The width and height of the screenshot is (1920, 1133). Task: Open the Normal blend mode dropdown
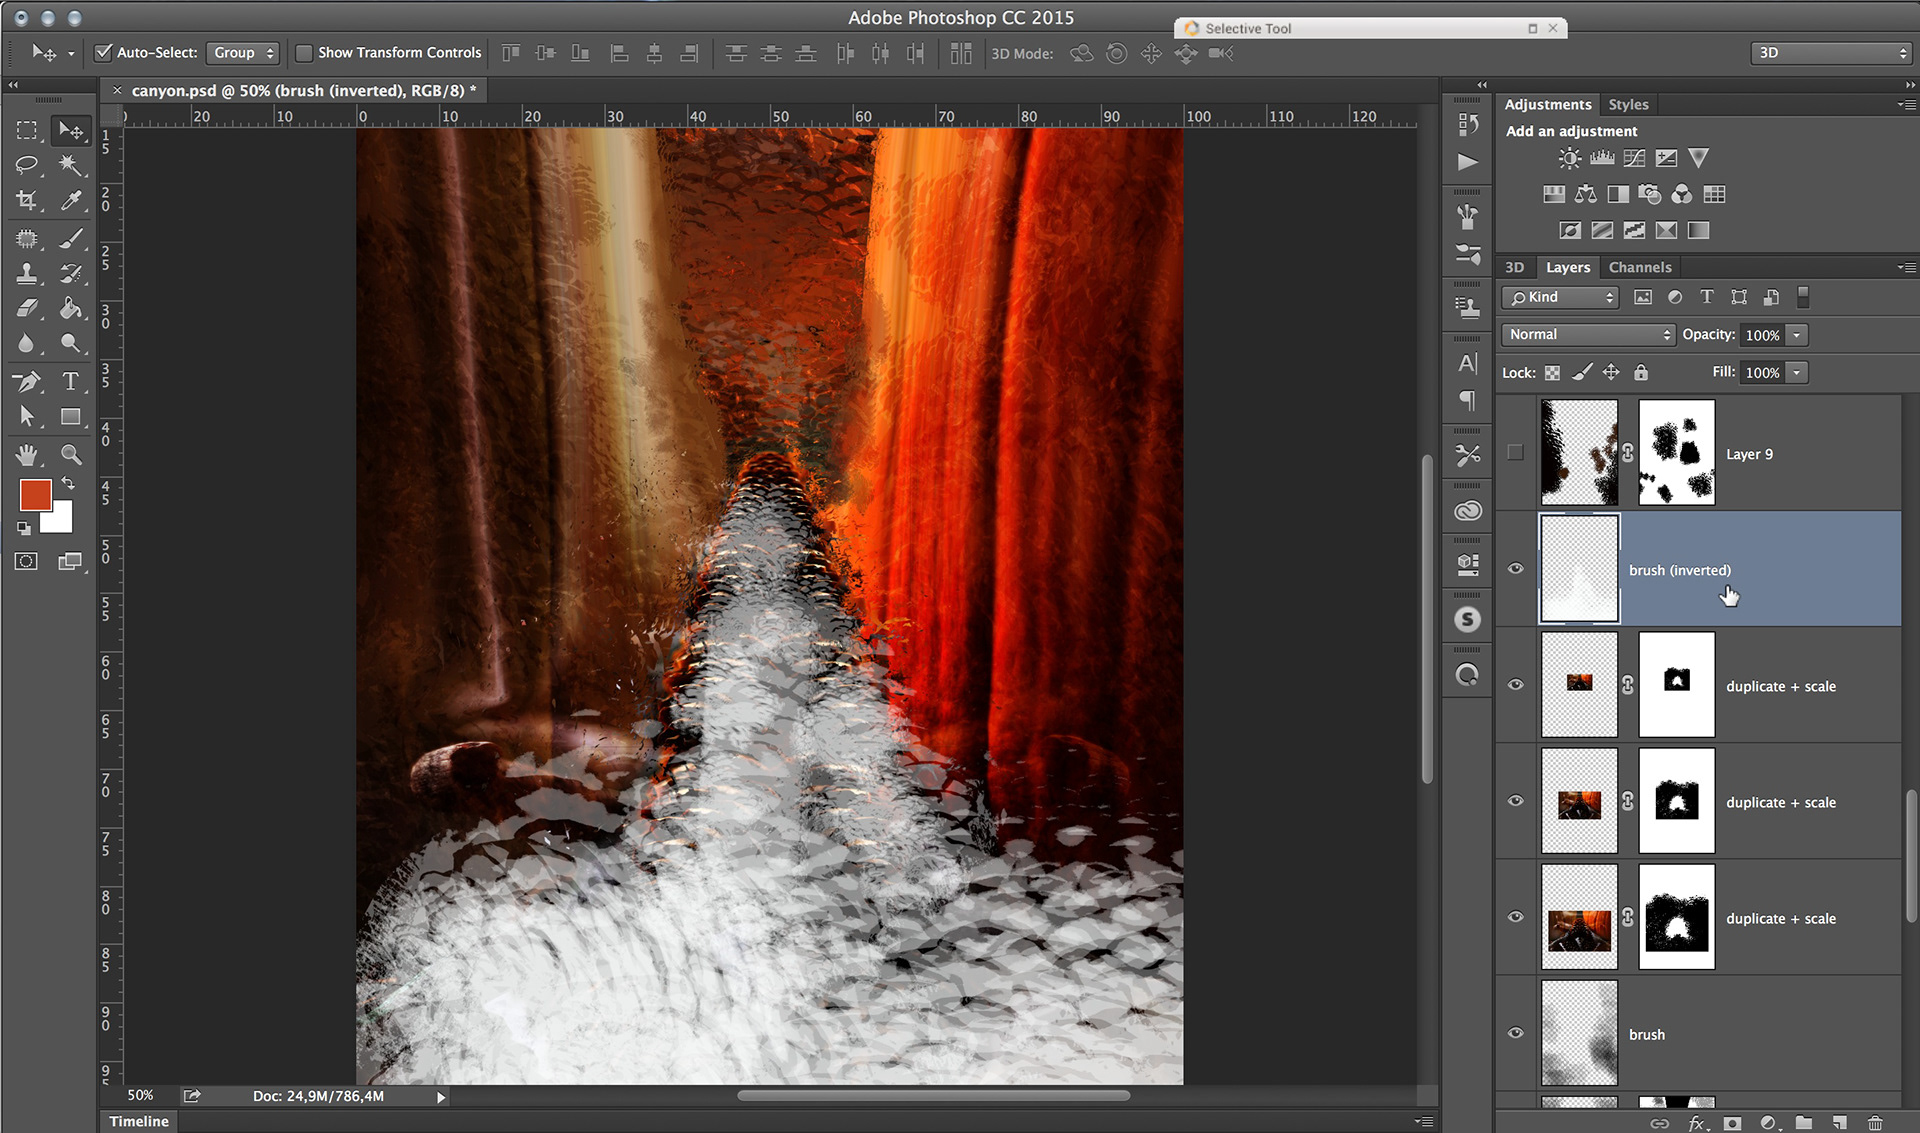1588,334
